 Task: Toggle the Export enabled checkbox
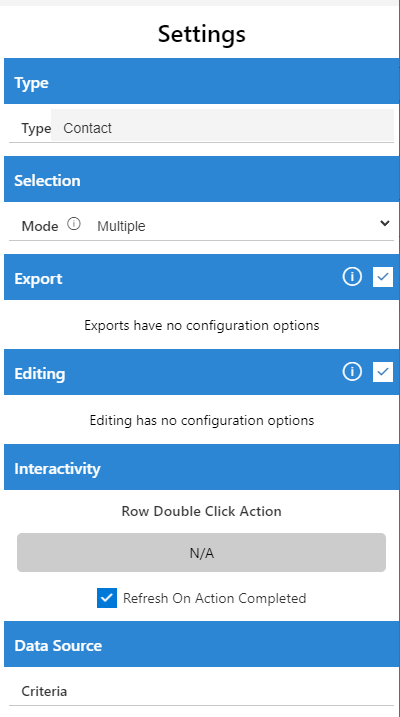click(x=383, y=277)
